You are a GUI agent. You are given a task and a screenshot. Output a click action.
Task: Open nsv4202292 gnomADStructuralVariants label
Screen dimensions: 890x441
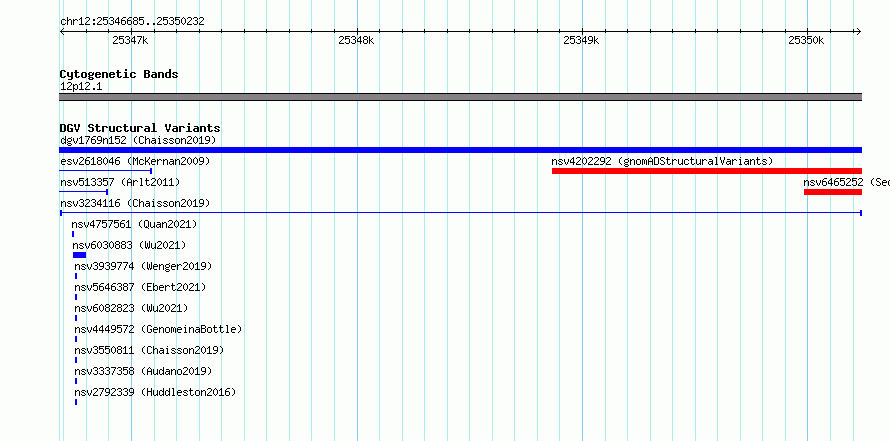point(662,161)
